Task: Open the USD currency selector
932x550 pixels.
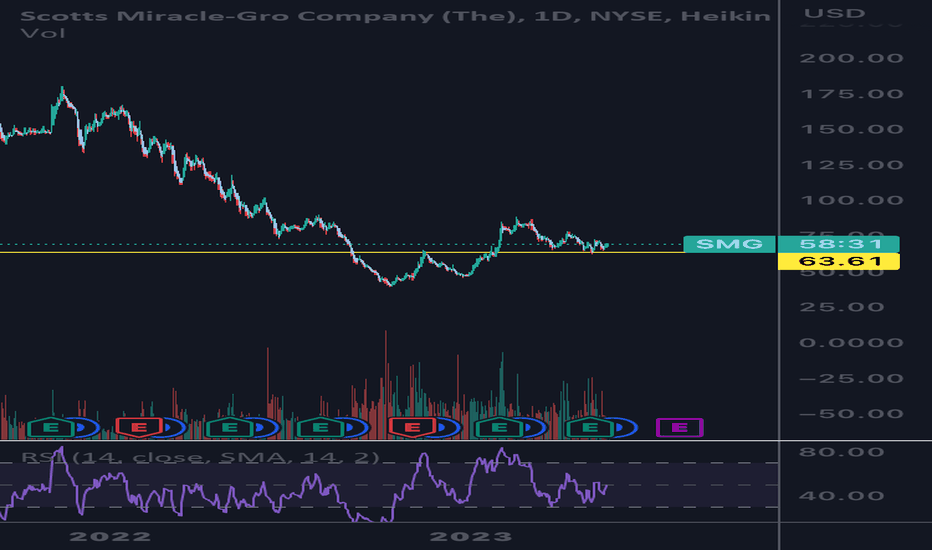Action: (834, 13)
